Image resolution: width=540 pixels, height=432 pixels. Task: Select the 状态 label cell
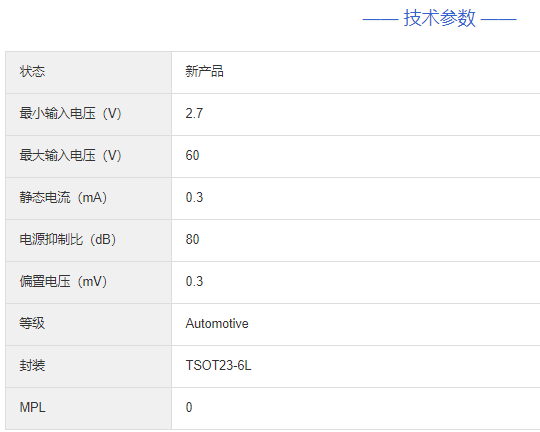[x=89, y=72]
